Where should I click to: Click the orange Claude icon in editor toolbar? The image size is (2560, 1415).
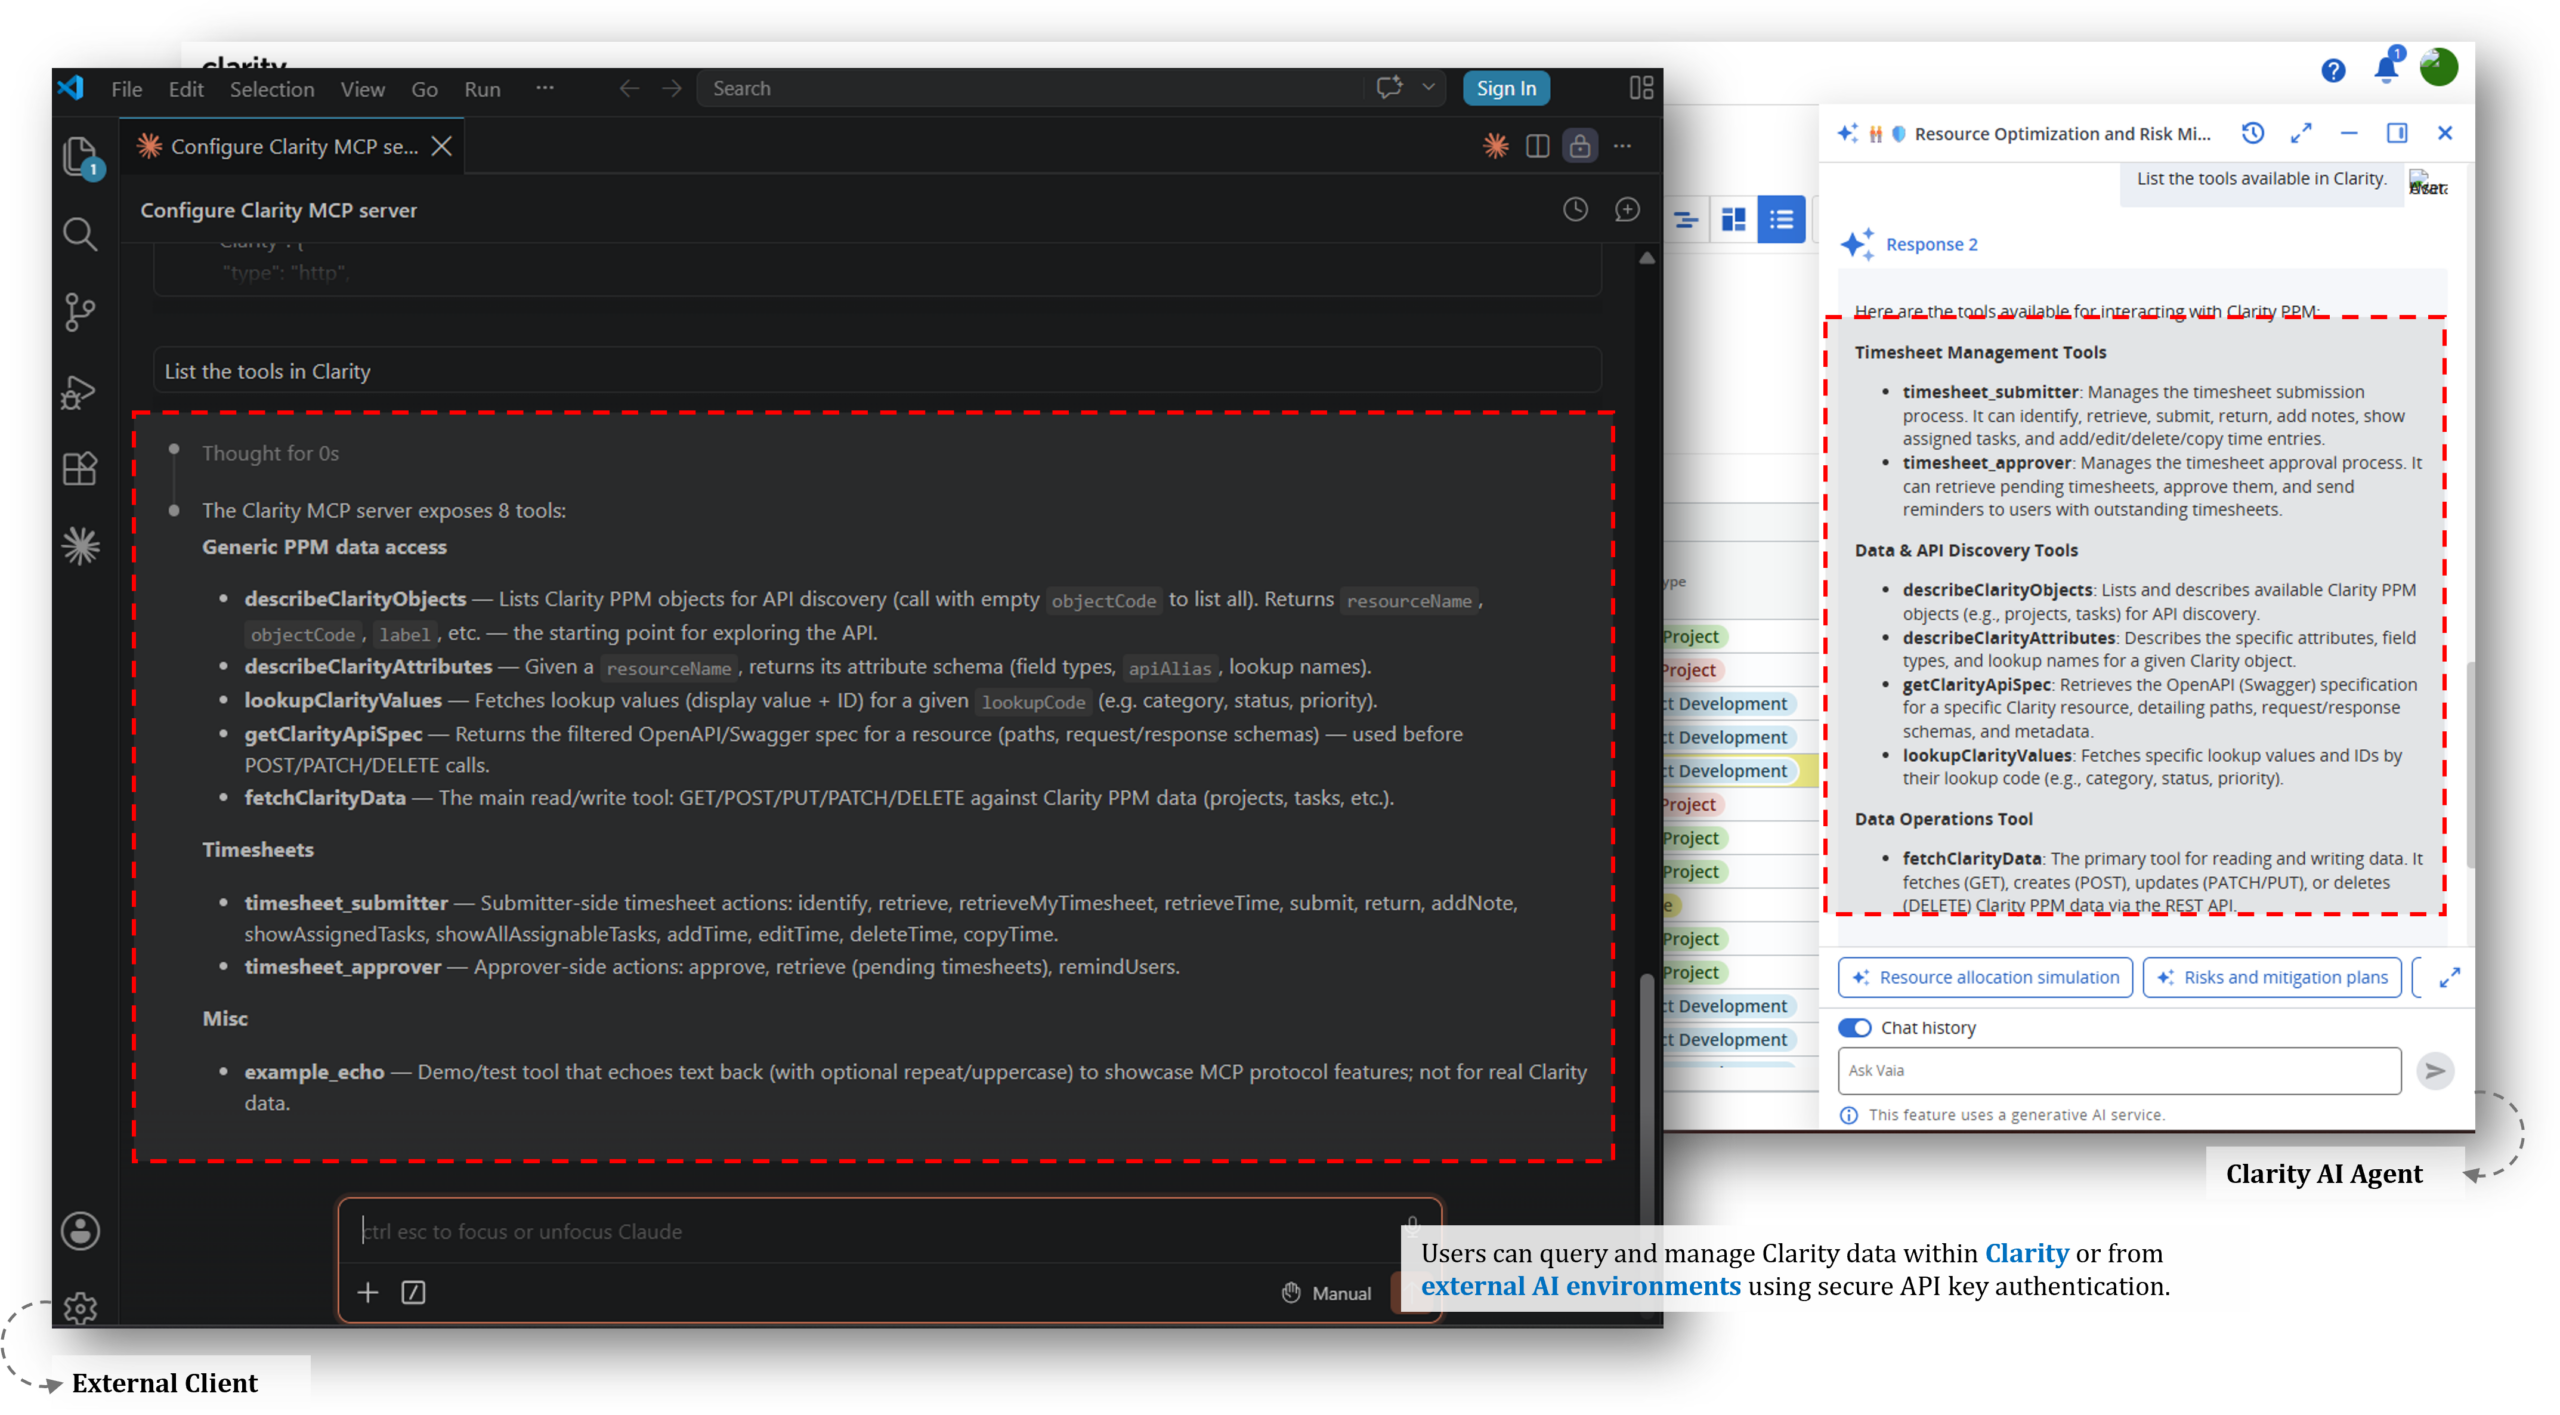(x=1496, y=146)
